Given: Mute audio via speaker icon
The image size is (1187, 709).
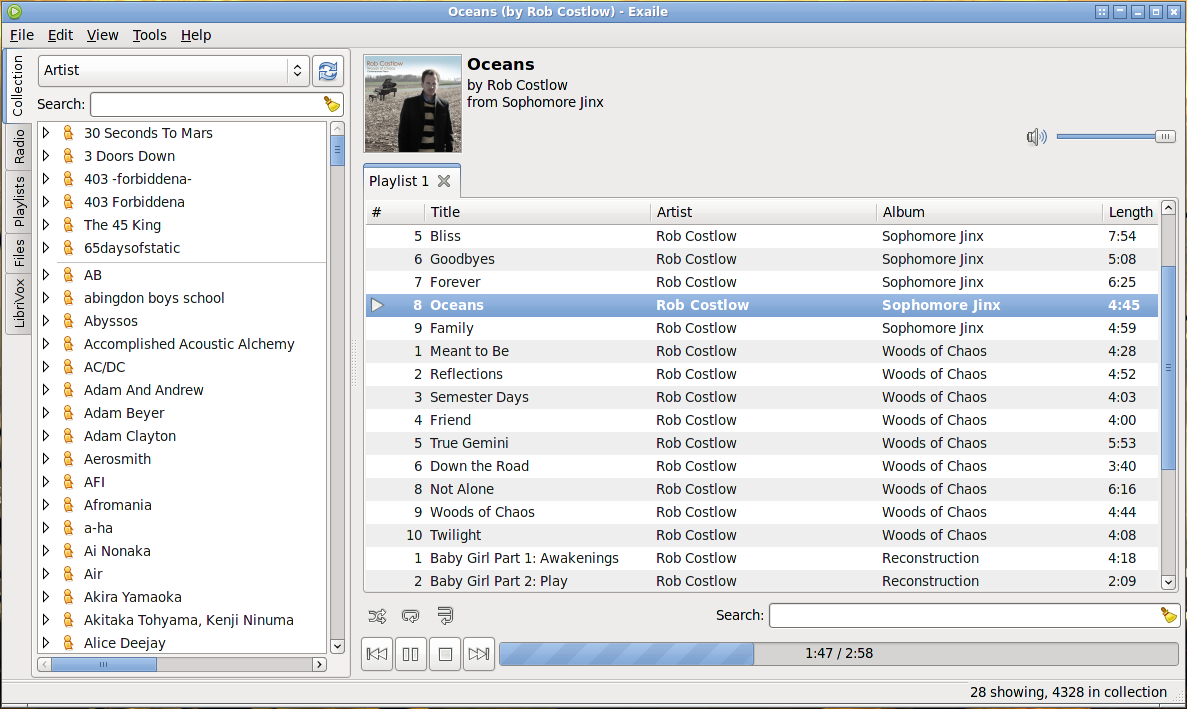Looking at the screenshot, I should [1036, 137].
